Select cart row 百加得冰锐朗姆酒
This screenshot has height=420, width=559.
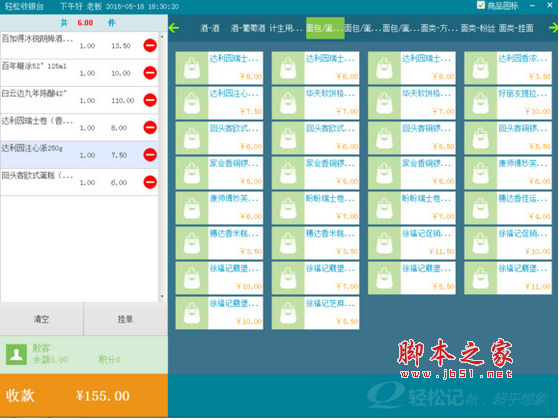(x=79, y=46)
